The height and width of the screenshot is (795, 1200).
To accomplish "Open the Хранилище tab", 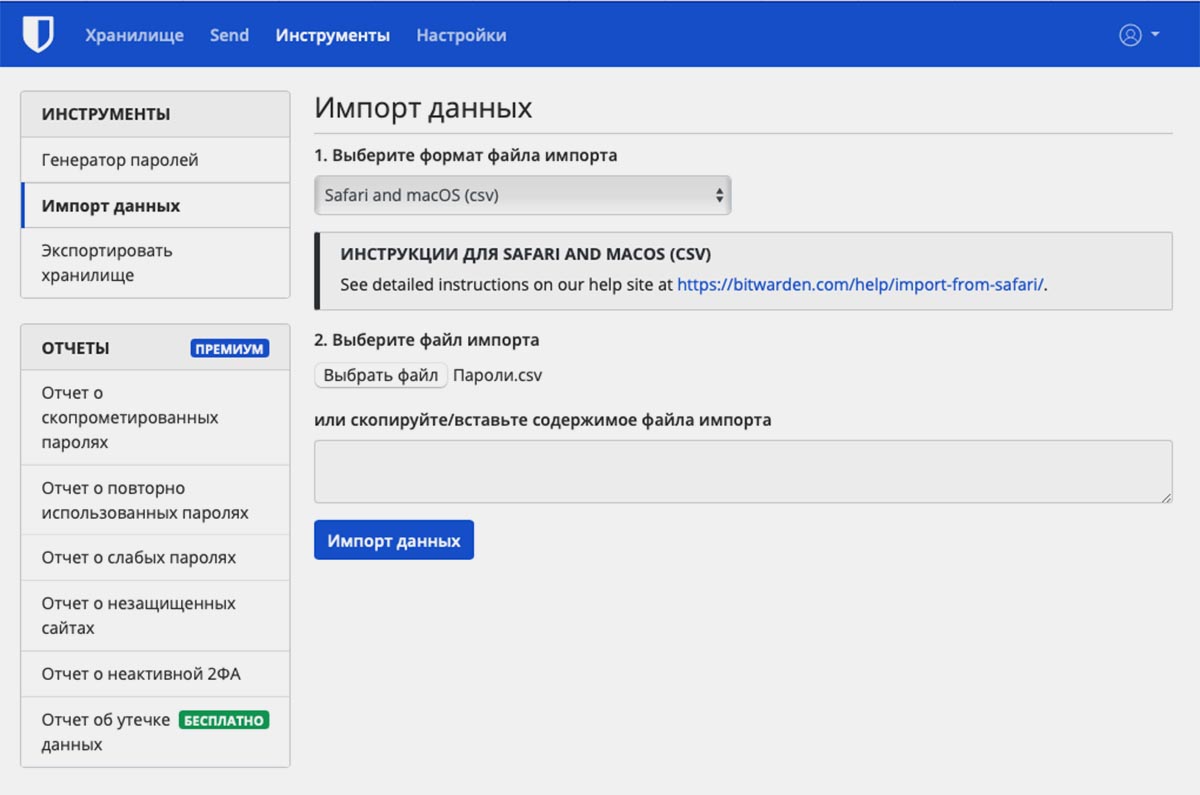I will coord(134,35).
